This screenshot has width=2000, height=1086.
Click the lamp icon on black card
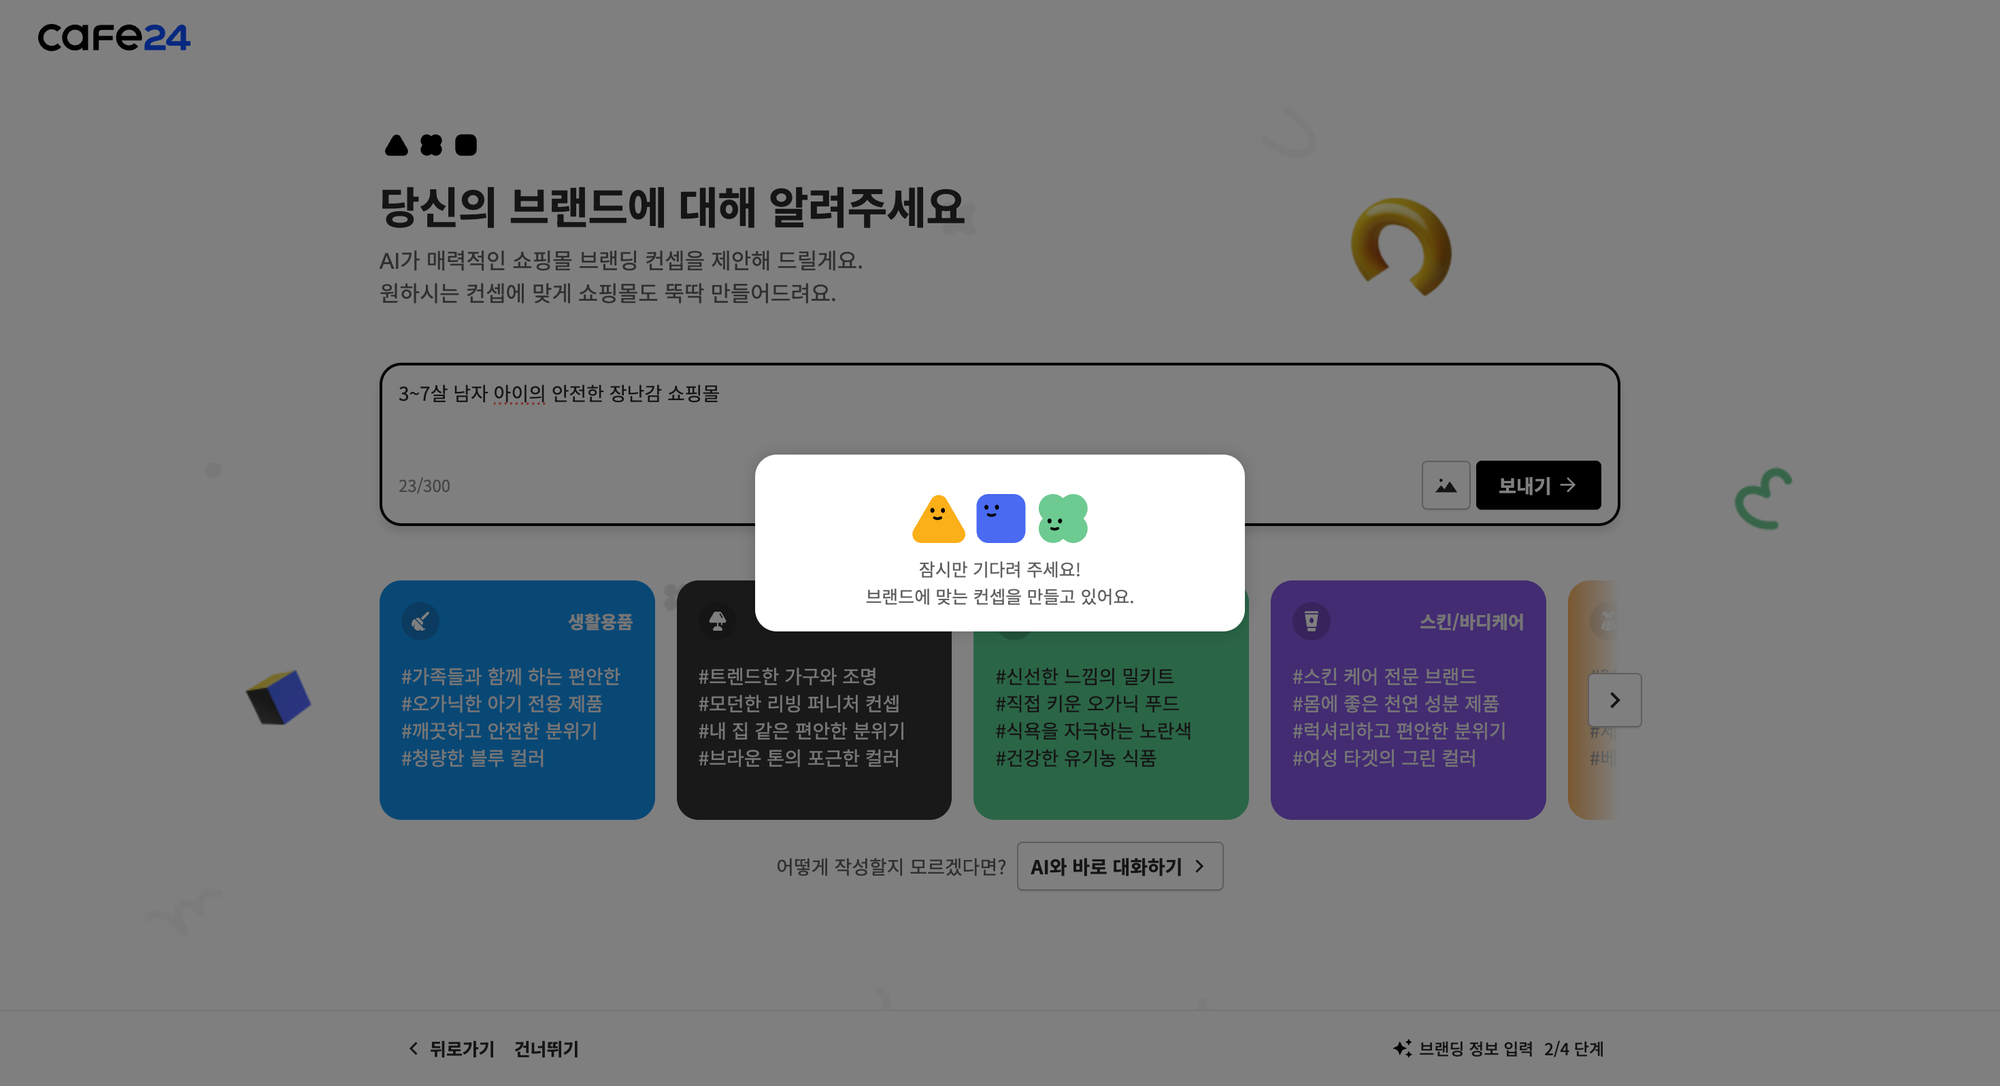click(x=718, y=621)
